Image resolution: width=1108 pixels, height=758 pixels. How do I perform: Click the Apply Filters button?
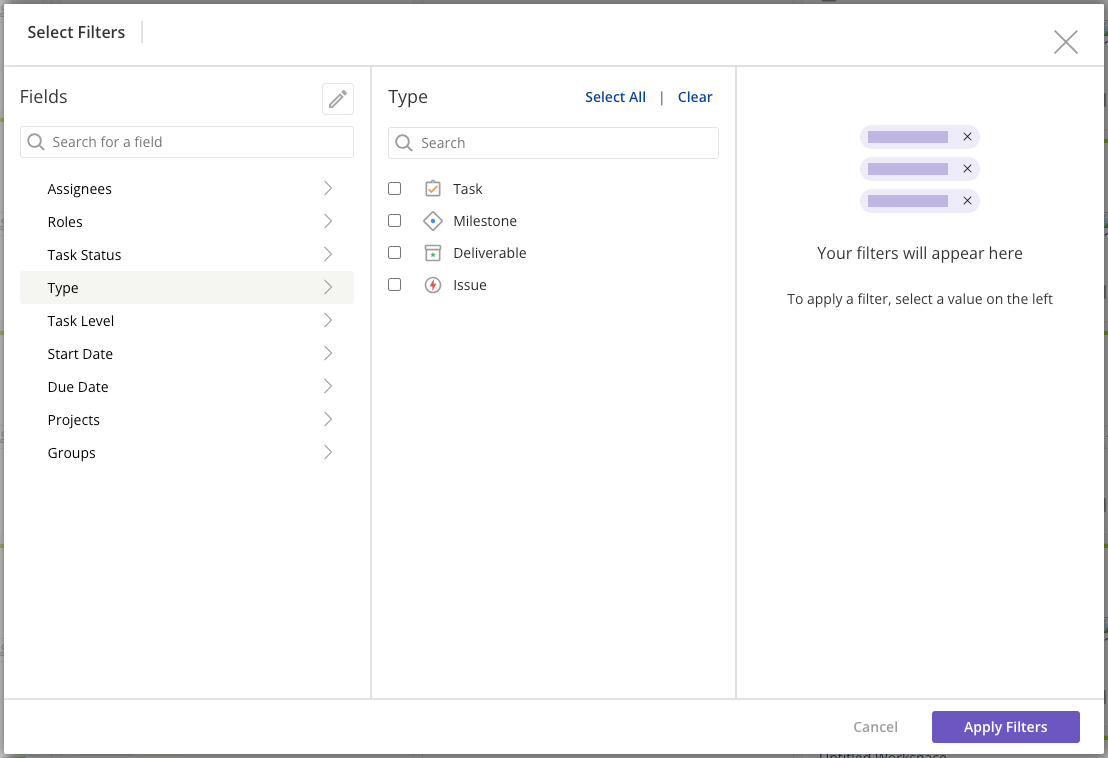coord(1006,727)
